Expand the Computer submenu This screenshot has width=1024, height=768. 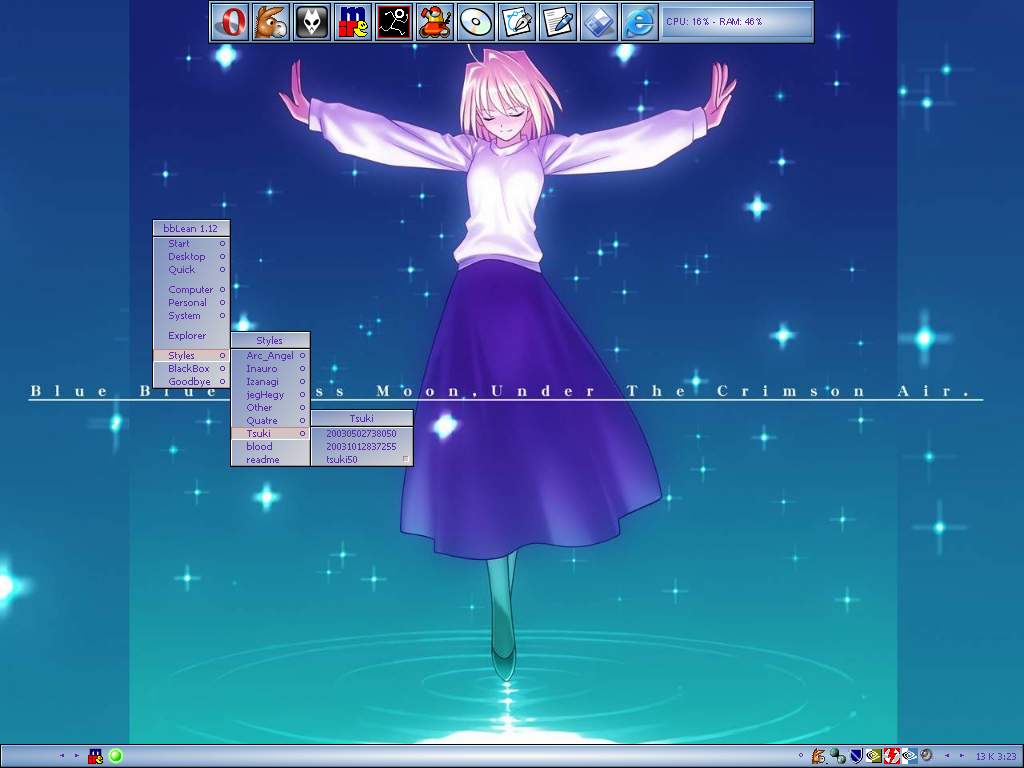191,289
